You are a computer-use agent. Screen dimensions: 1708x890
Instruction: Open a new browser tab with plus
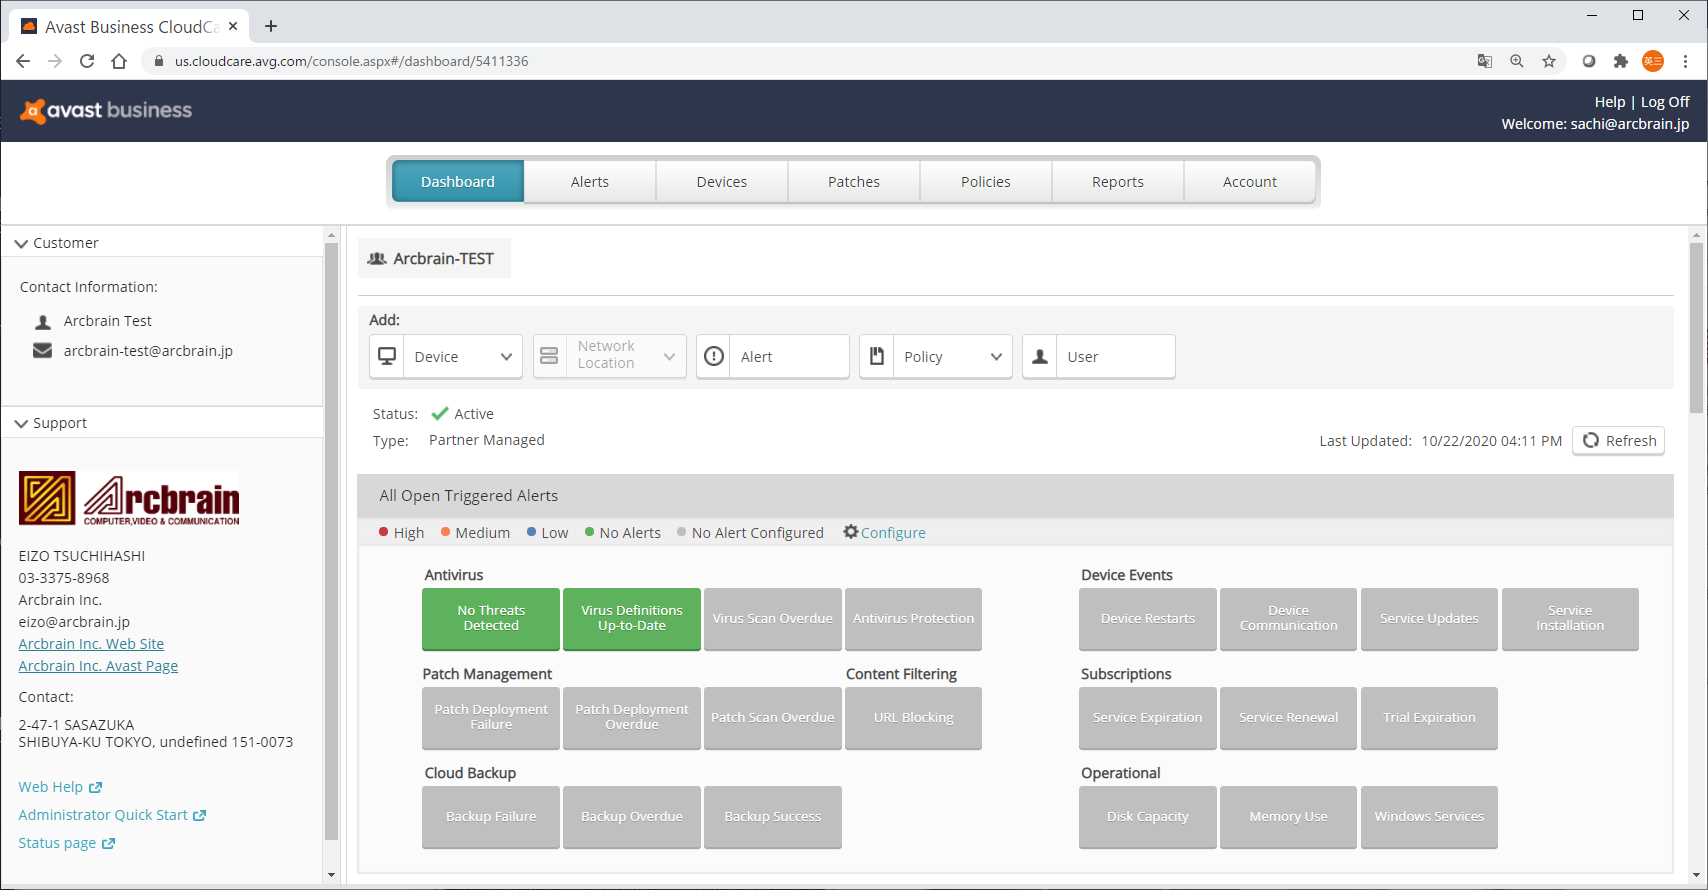pyautogui.click(x=271, y=26)
